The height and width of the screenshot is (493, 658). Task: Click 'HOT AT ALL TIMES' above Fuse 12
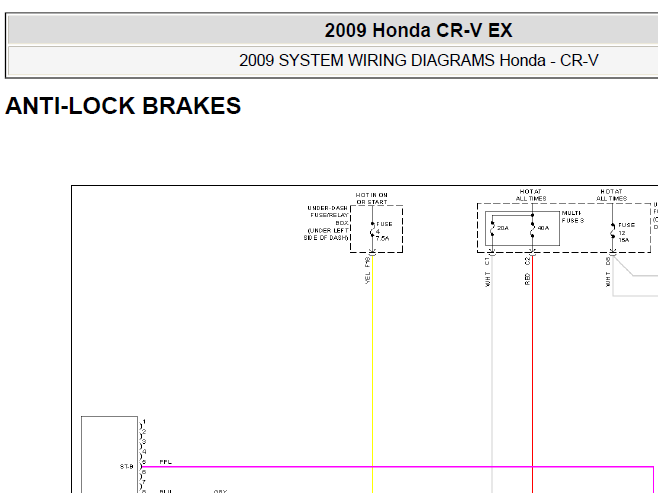[611, 195]
